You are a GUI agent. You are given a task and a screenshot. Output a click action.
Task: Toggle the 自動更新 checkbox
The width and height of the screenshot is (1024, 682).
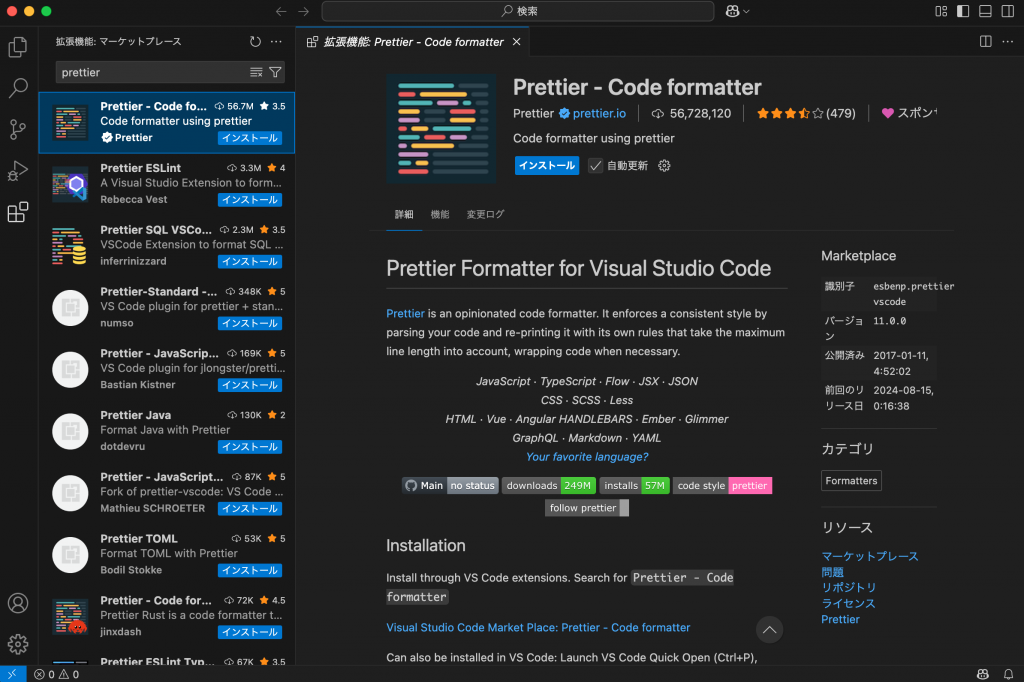click(x=595, y=166)
